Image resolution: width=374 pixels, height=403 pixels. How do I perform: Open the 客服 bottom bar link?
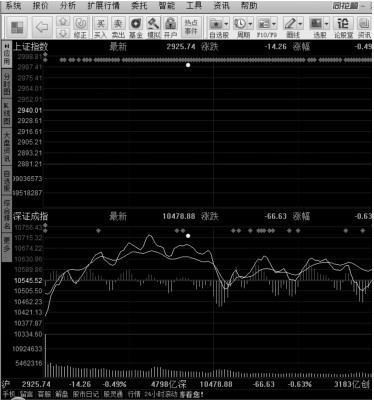pyautogui.click(x=44, y=395)
